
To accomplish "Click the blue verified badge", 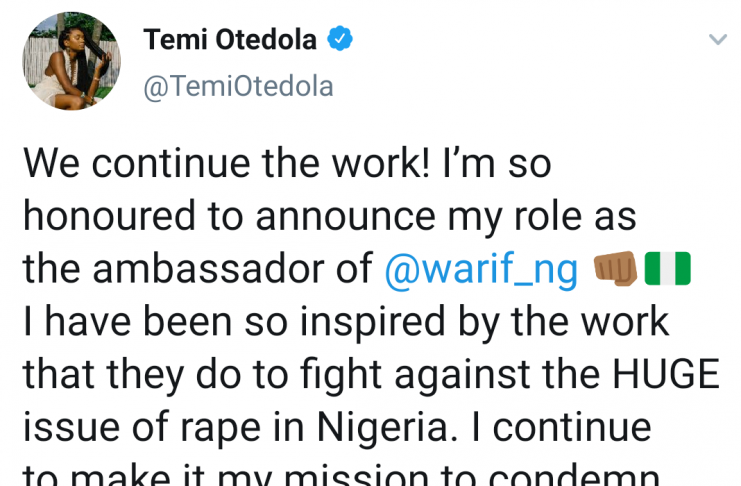I will [x=340, y=40].
